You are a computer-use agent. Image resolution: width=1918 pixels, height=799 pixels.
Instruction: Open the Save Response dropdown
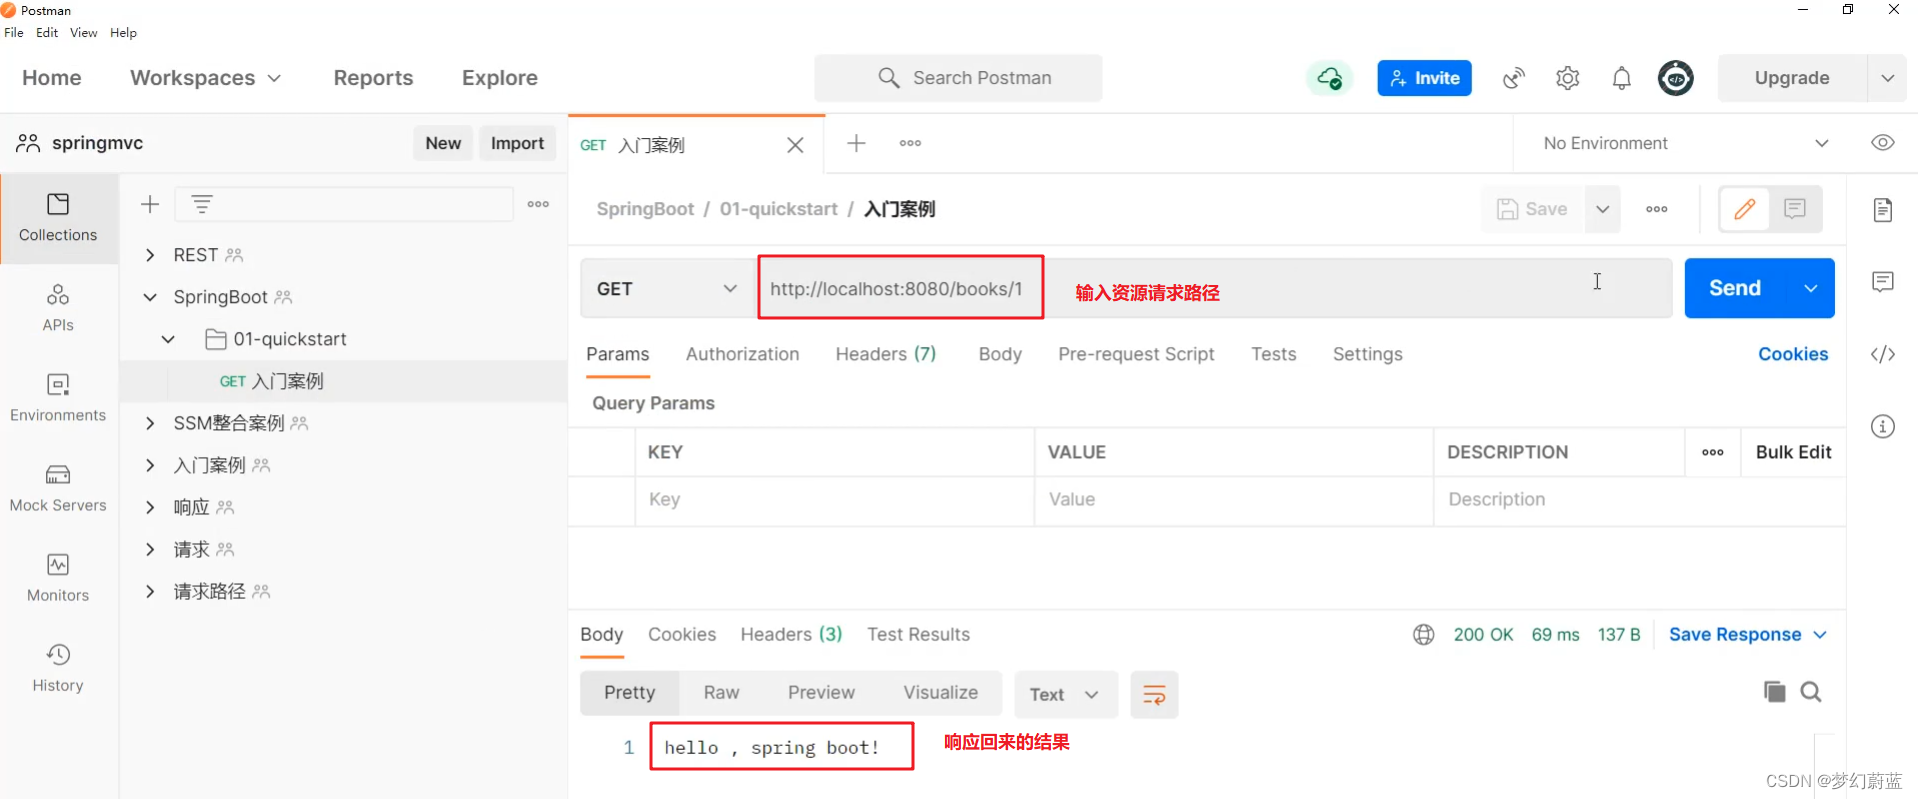(1748, 635)
